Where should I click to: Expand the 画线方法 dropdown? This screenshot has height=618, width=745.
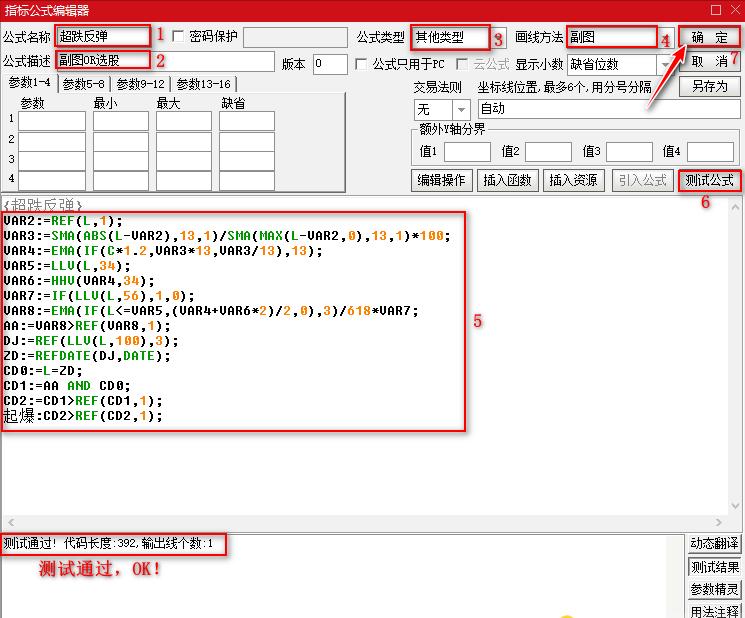tap(664, 38)
